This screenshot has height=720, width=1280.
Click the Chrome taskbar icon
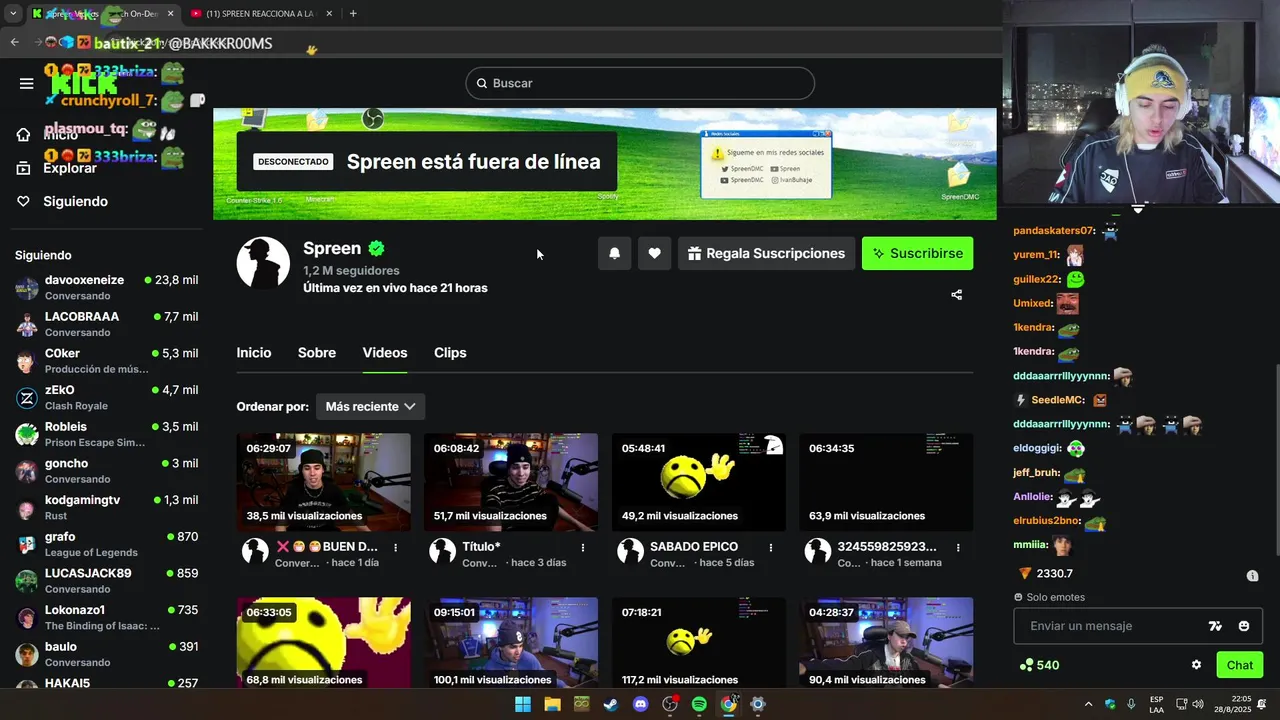(728, 704)
